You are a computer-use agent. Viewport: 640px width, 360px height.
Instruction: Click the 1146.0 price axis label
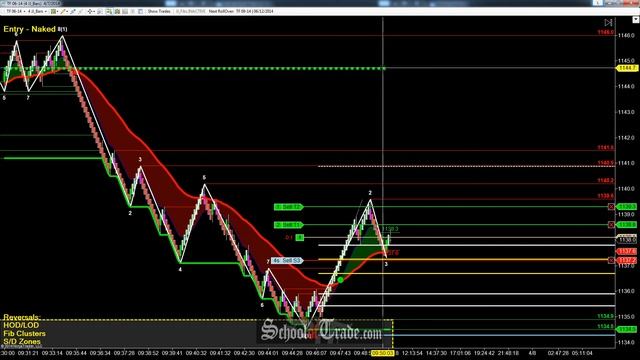click(627, 36)
